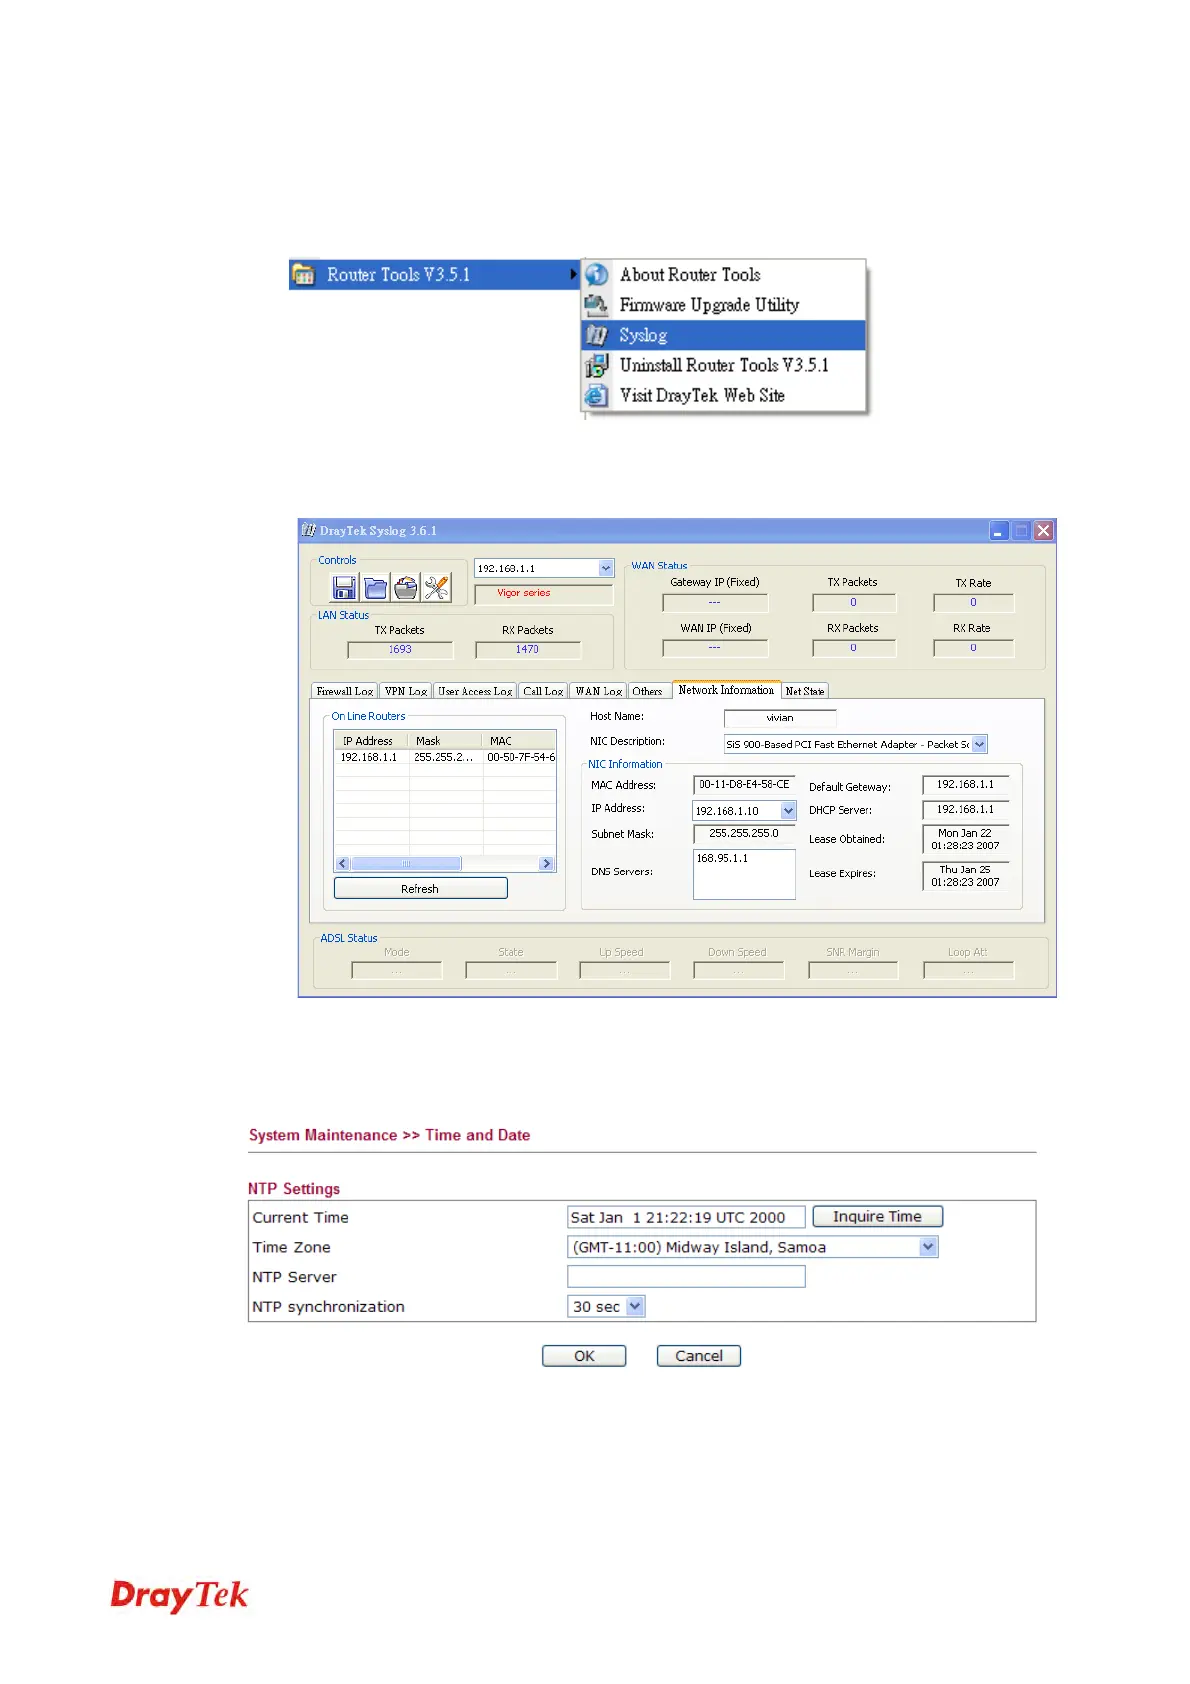Expand the router IP 192.168.1.1 dropdown
The height and width of the screenshot is (1684, 1190).
[x=605, y=568]
